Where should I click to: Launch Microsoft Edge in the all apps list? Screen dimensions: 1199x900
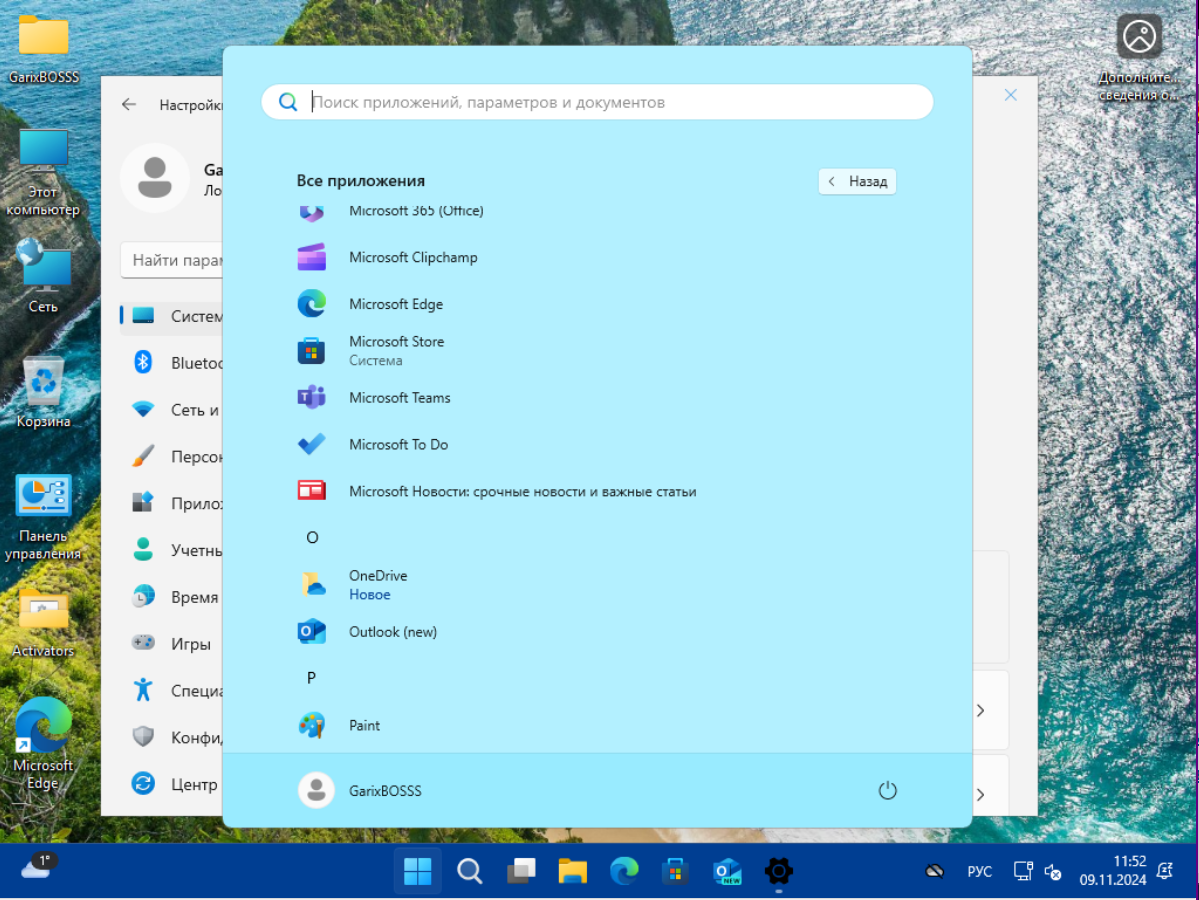pos(395,304)
